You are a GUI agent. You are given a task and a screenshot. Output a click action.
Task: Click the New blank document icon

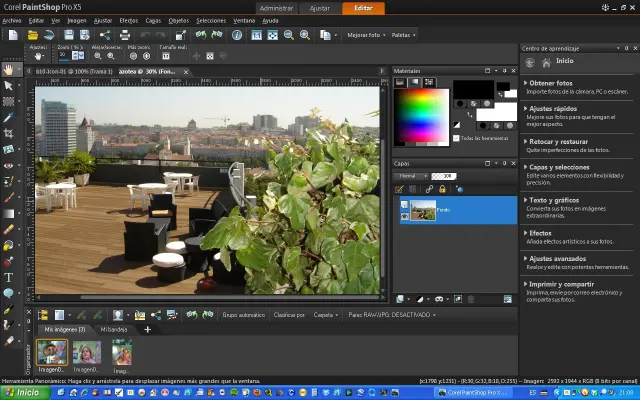pyautogui.click(x=11, y=34)
